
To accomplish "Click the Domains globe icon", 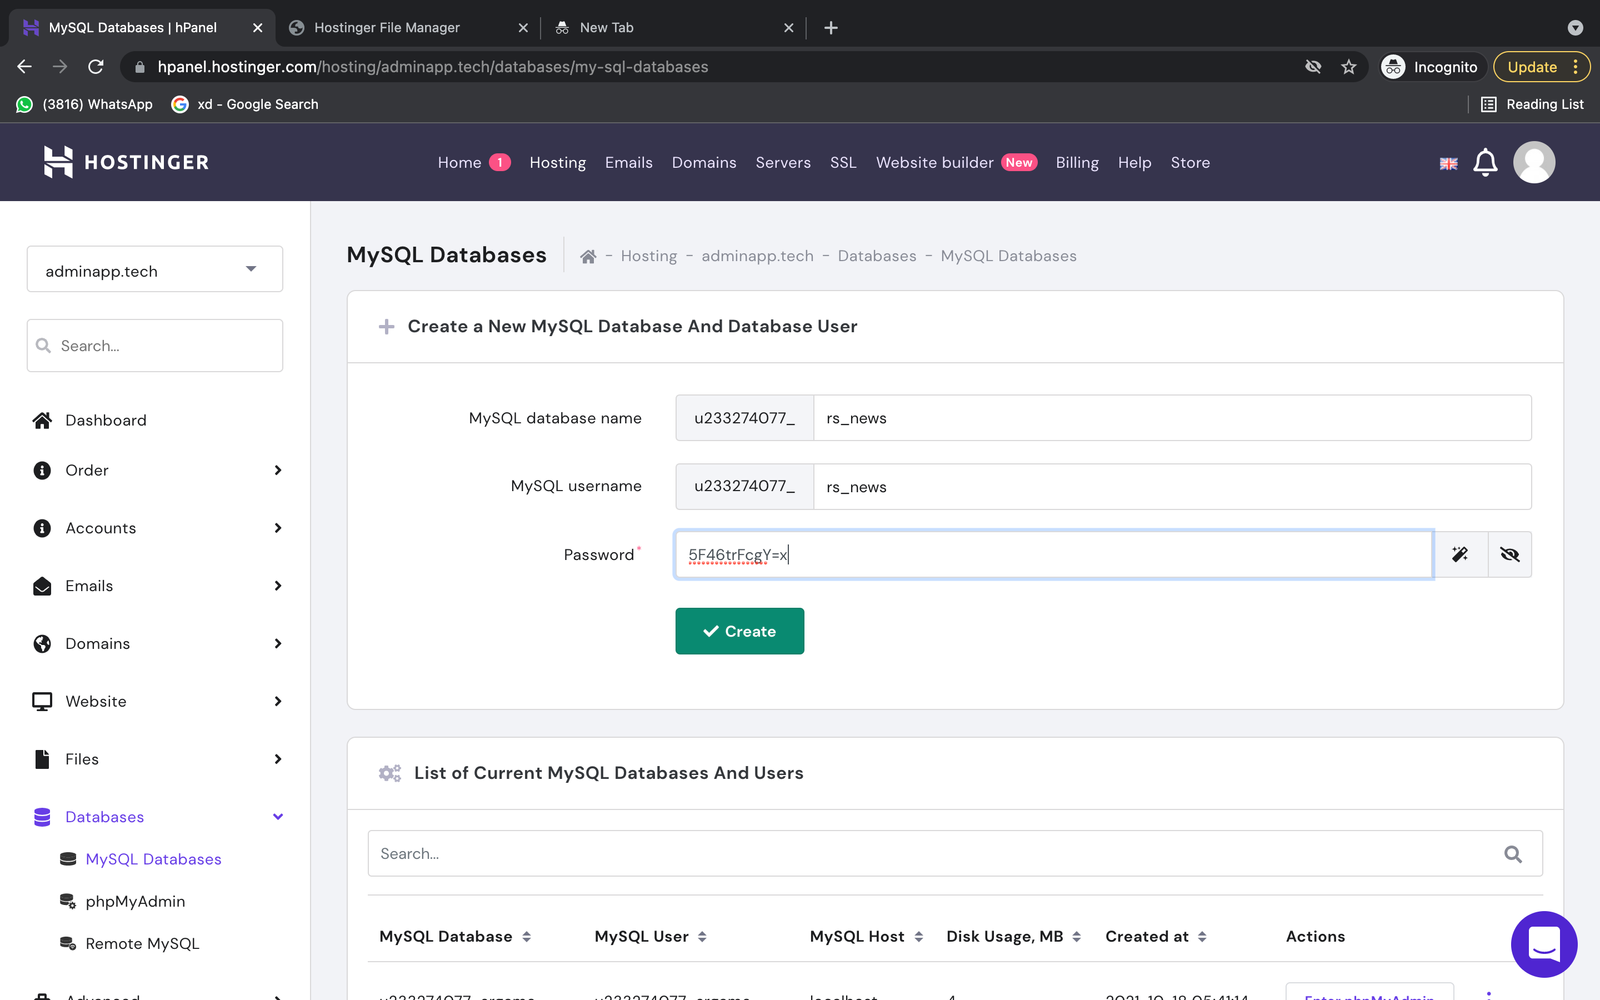I will point(42,644).
